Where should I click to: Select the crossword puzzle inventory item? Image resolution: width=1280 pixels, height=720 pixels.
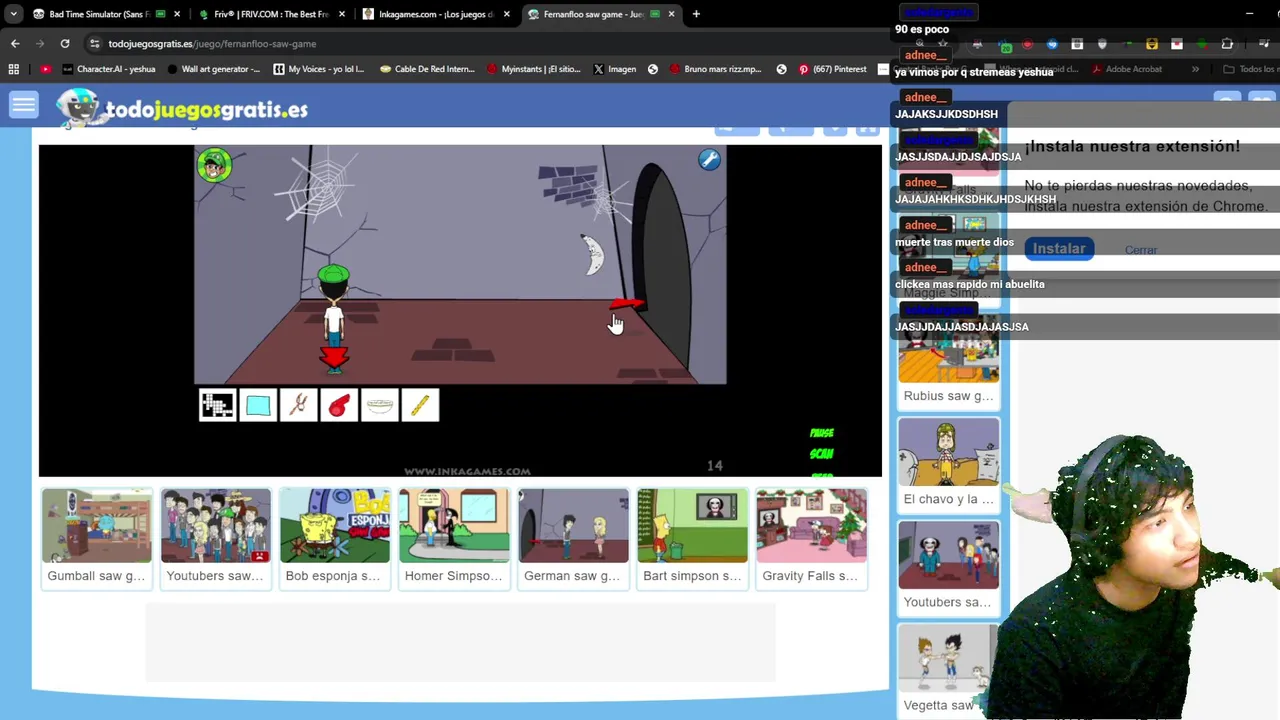pyautogui.click(x=217, y=405)
